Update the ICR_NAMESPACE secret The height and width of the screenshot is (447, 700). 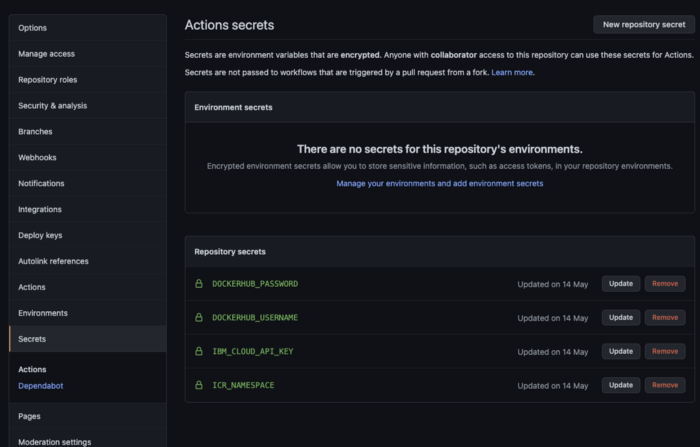(621, 385)
